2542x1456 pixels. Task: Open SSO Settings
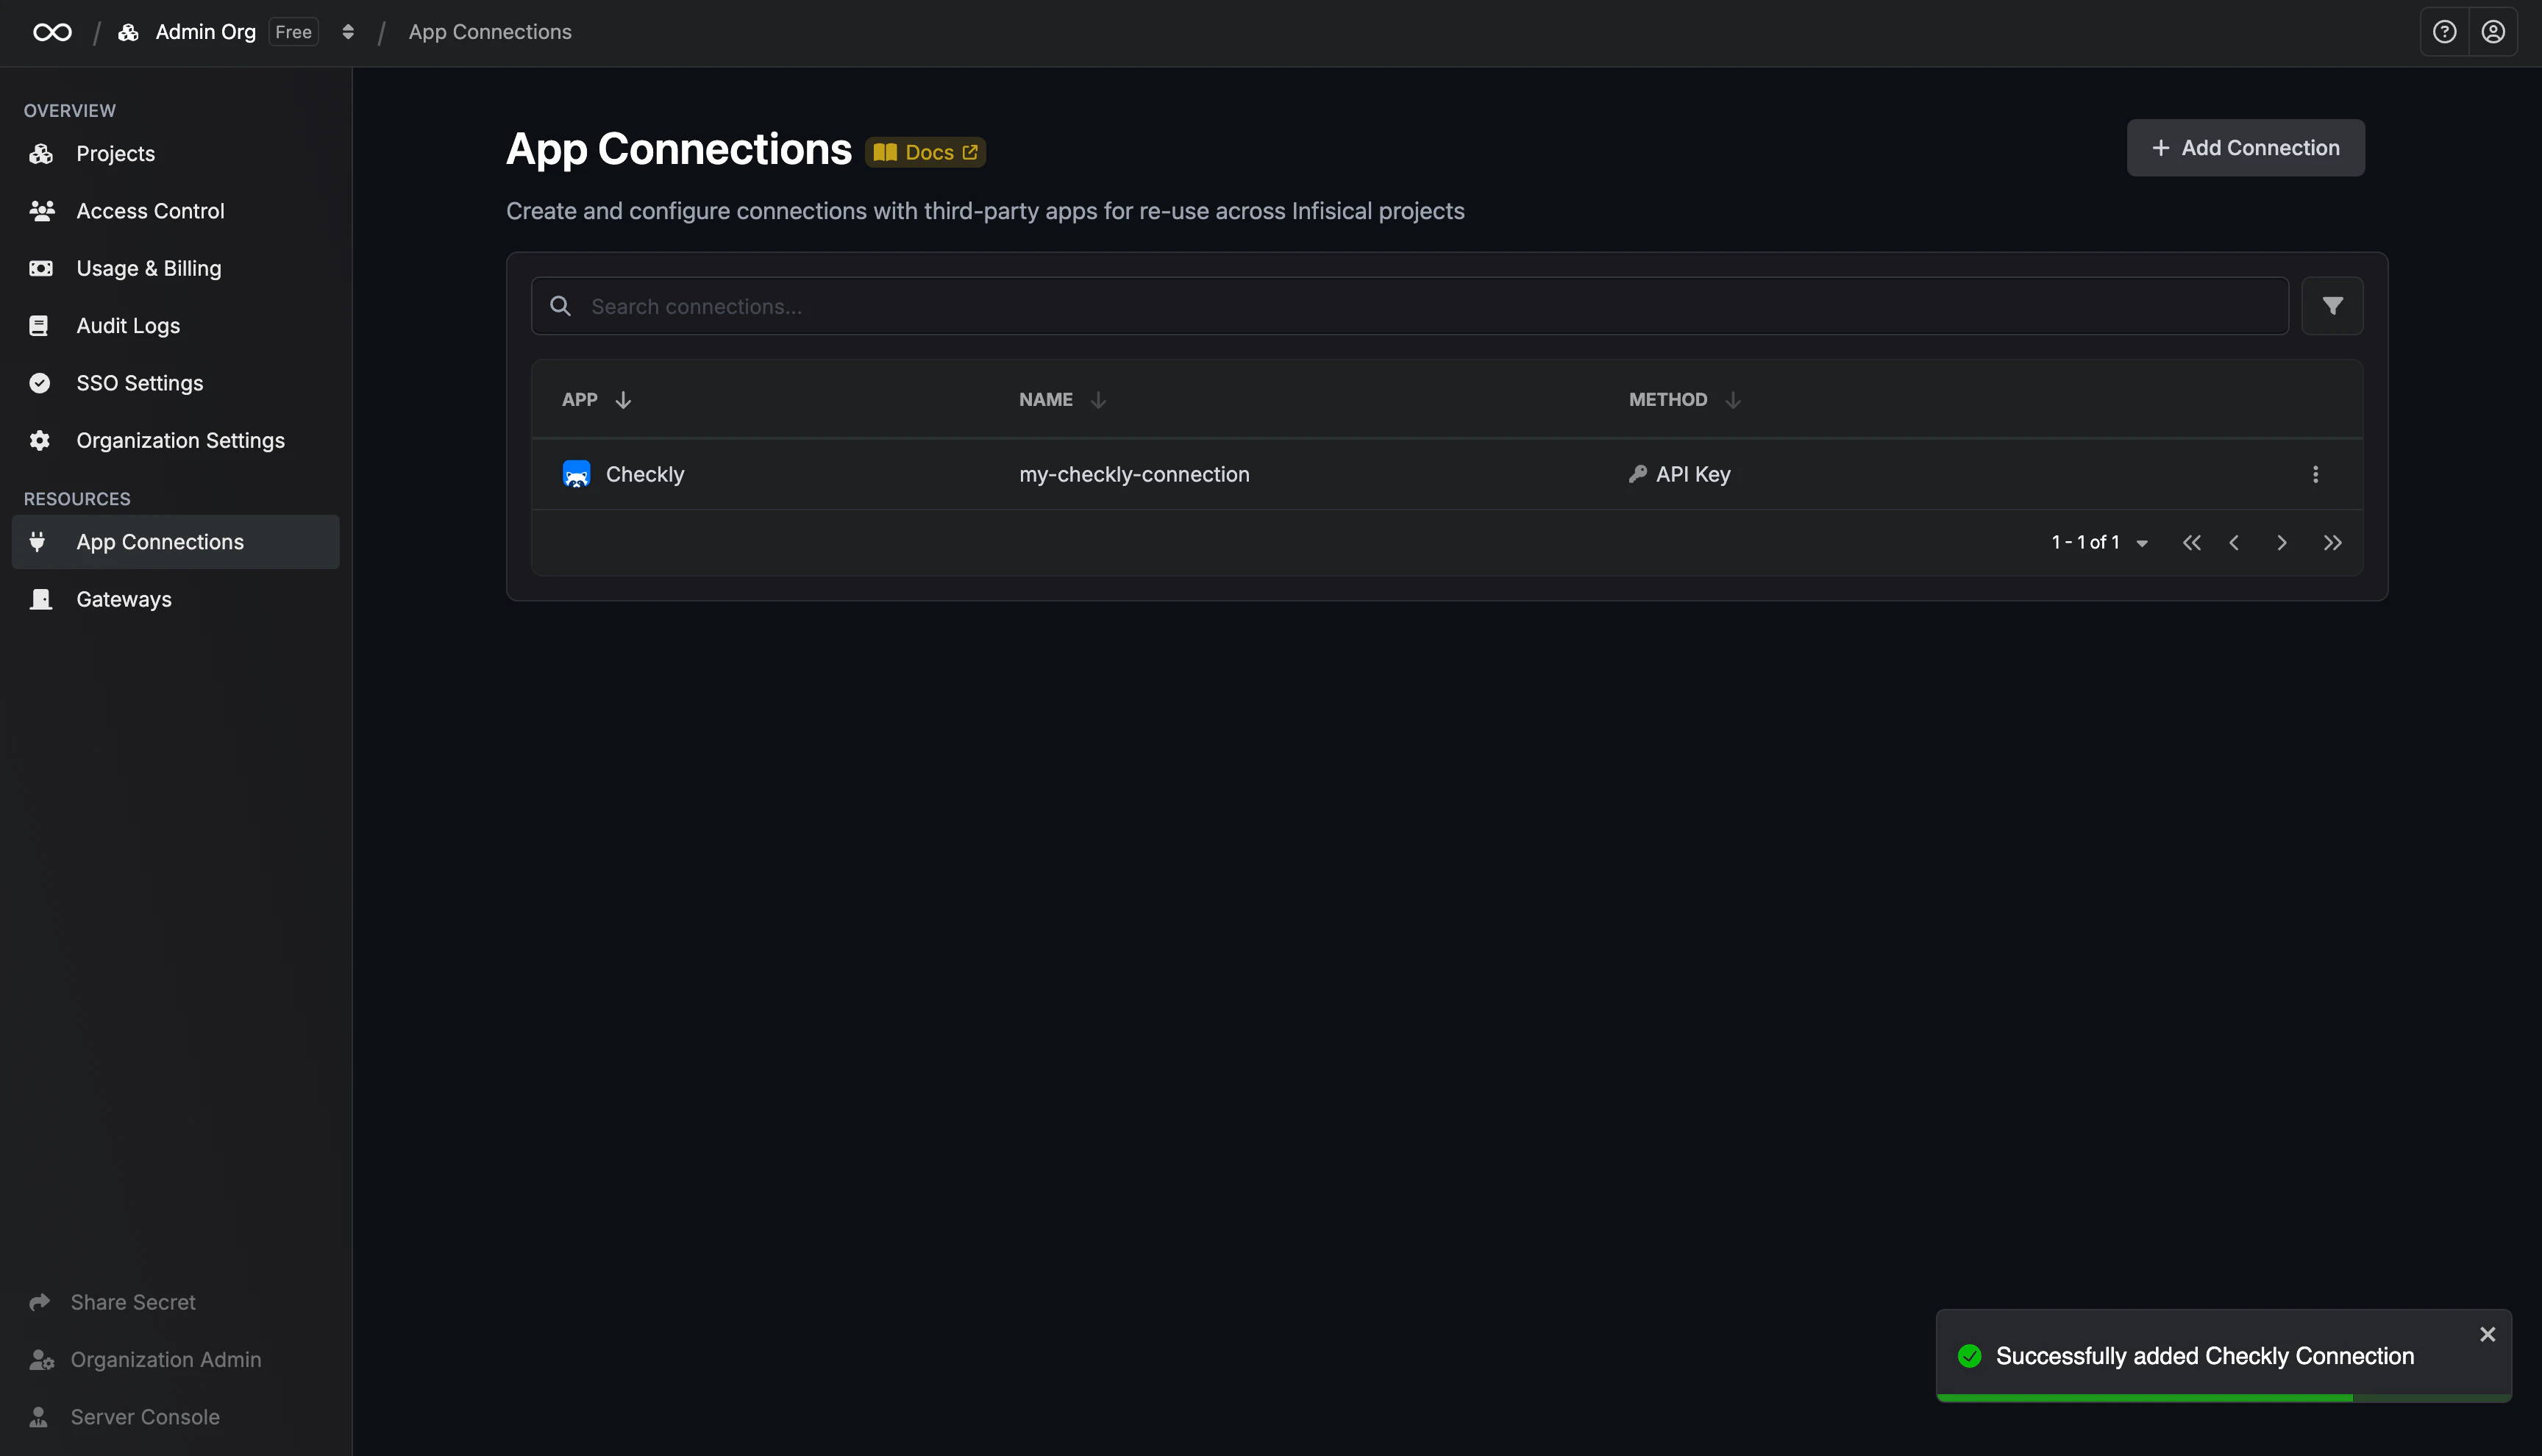[x=175, y=383]
